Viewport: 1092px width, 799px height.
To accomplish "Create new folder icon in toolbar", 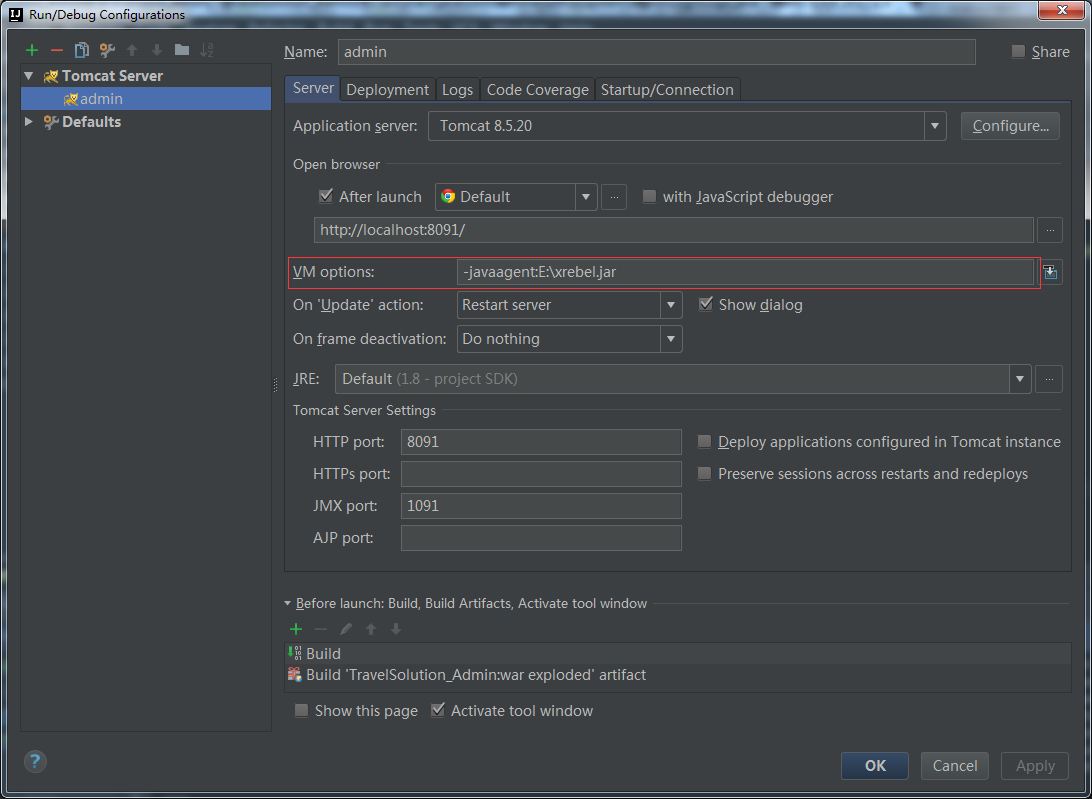I will click(182, 49).
